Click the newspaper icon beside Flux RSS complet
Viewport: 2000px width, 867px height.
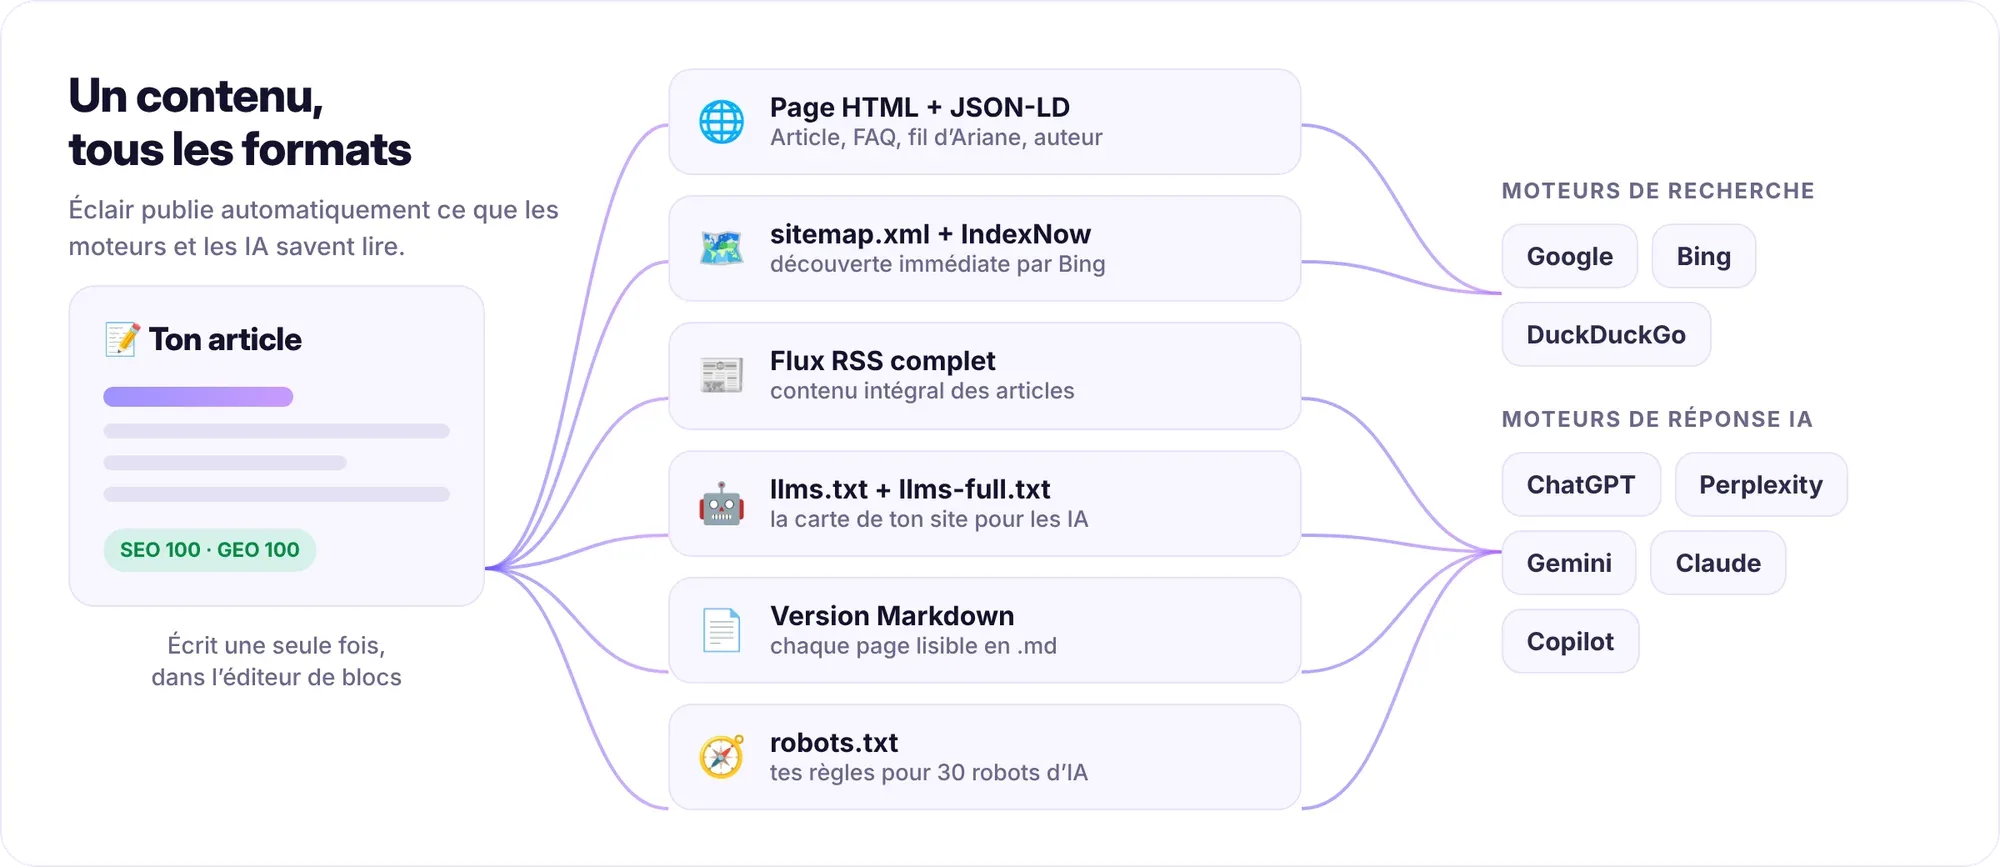coord(721,375)
